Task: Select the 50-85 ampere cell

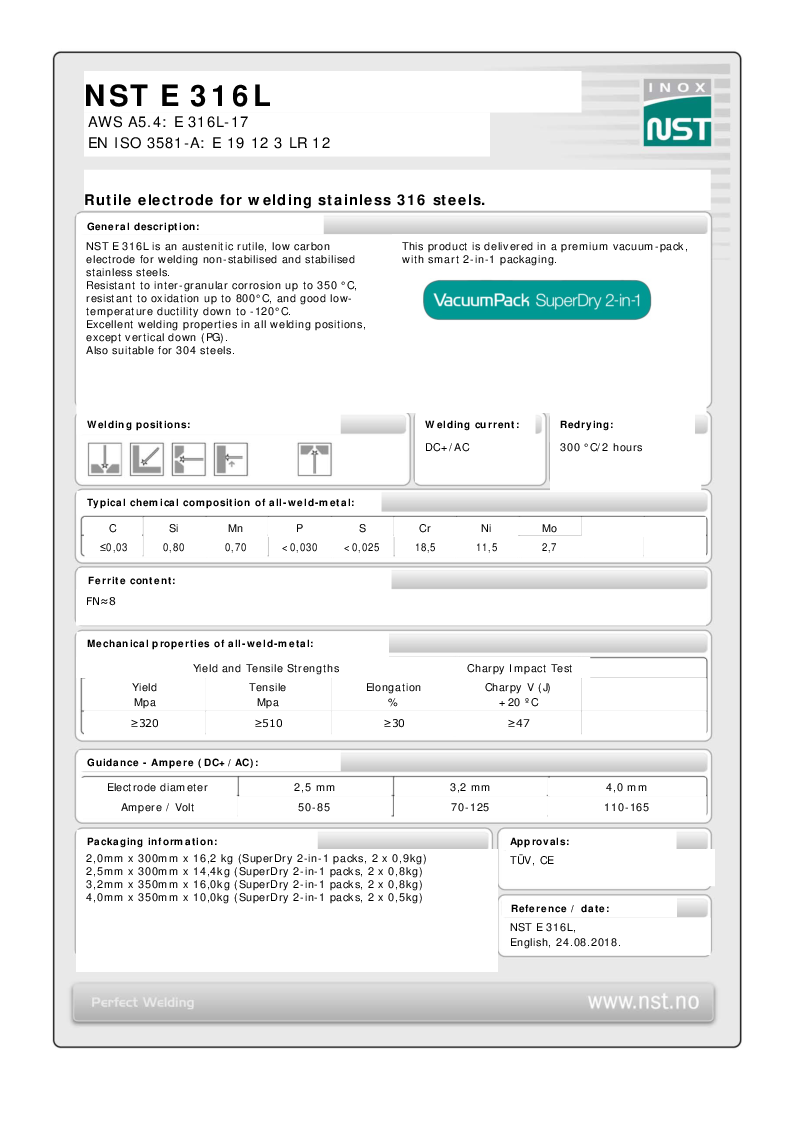Action: click(x=314, y=808)
